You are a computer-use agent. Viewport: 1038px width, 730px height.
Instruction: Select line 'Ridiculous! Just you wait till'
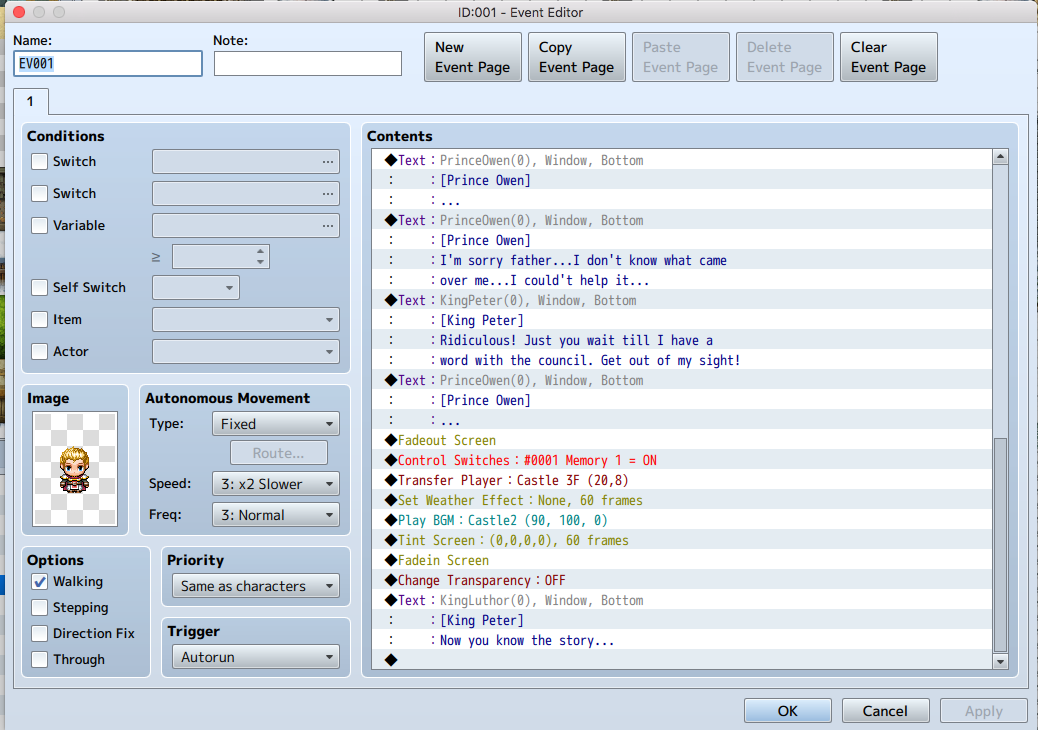pyautogui.click(x=682, y=340)
